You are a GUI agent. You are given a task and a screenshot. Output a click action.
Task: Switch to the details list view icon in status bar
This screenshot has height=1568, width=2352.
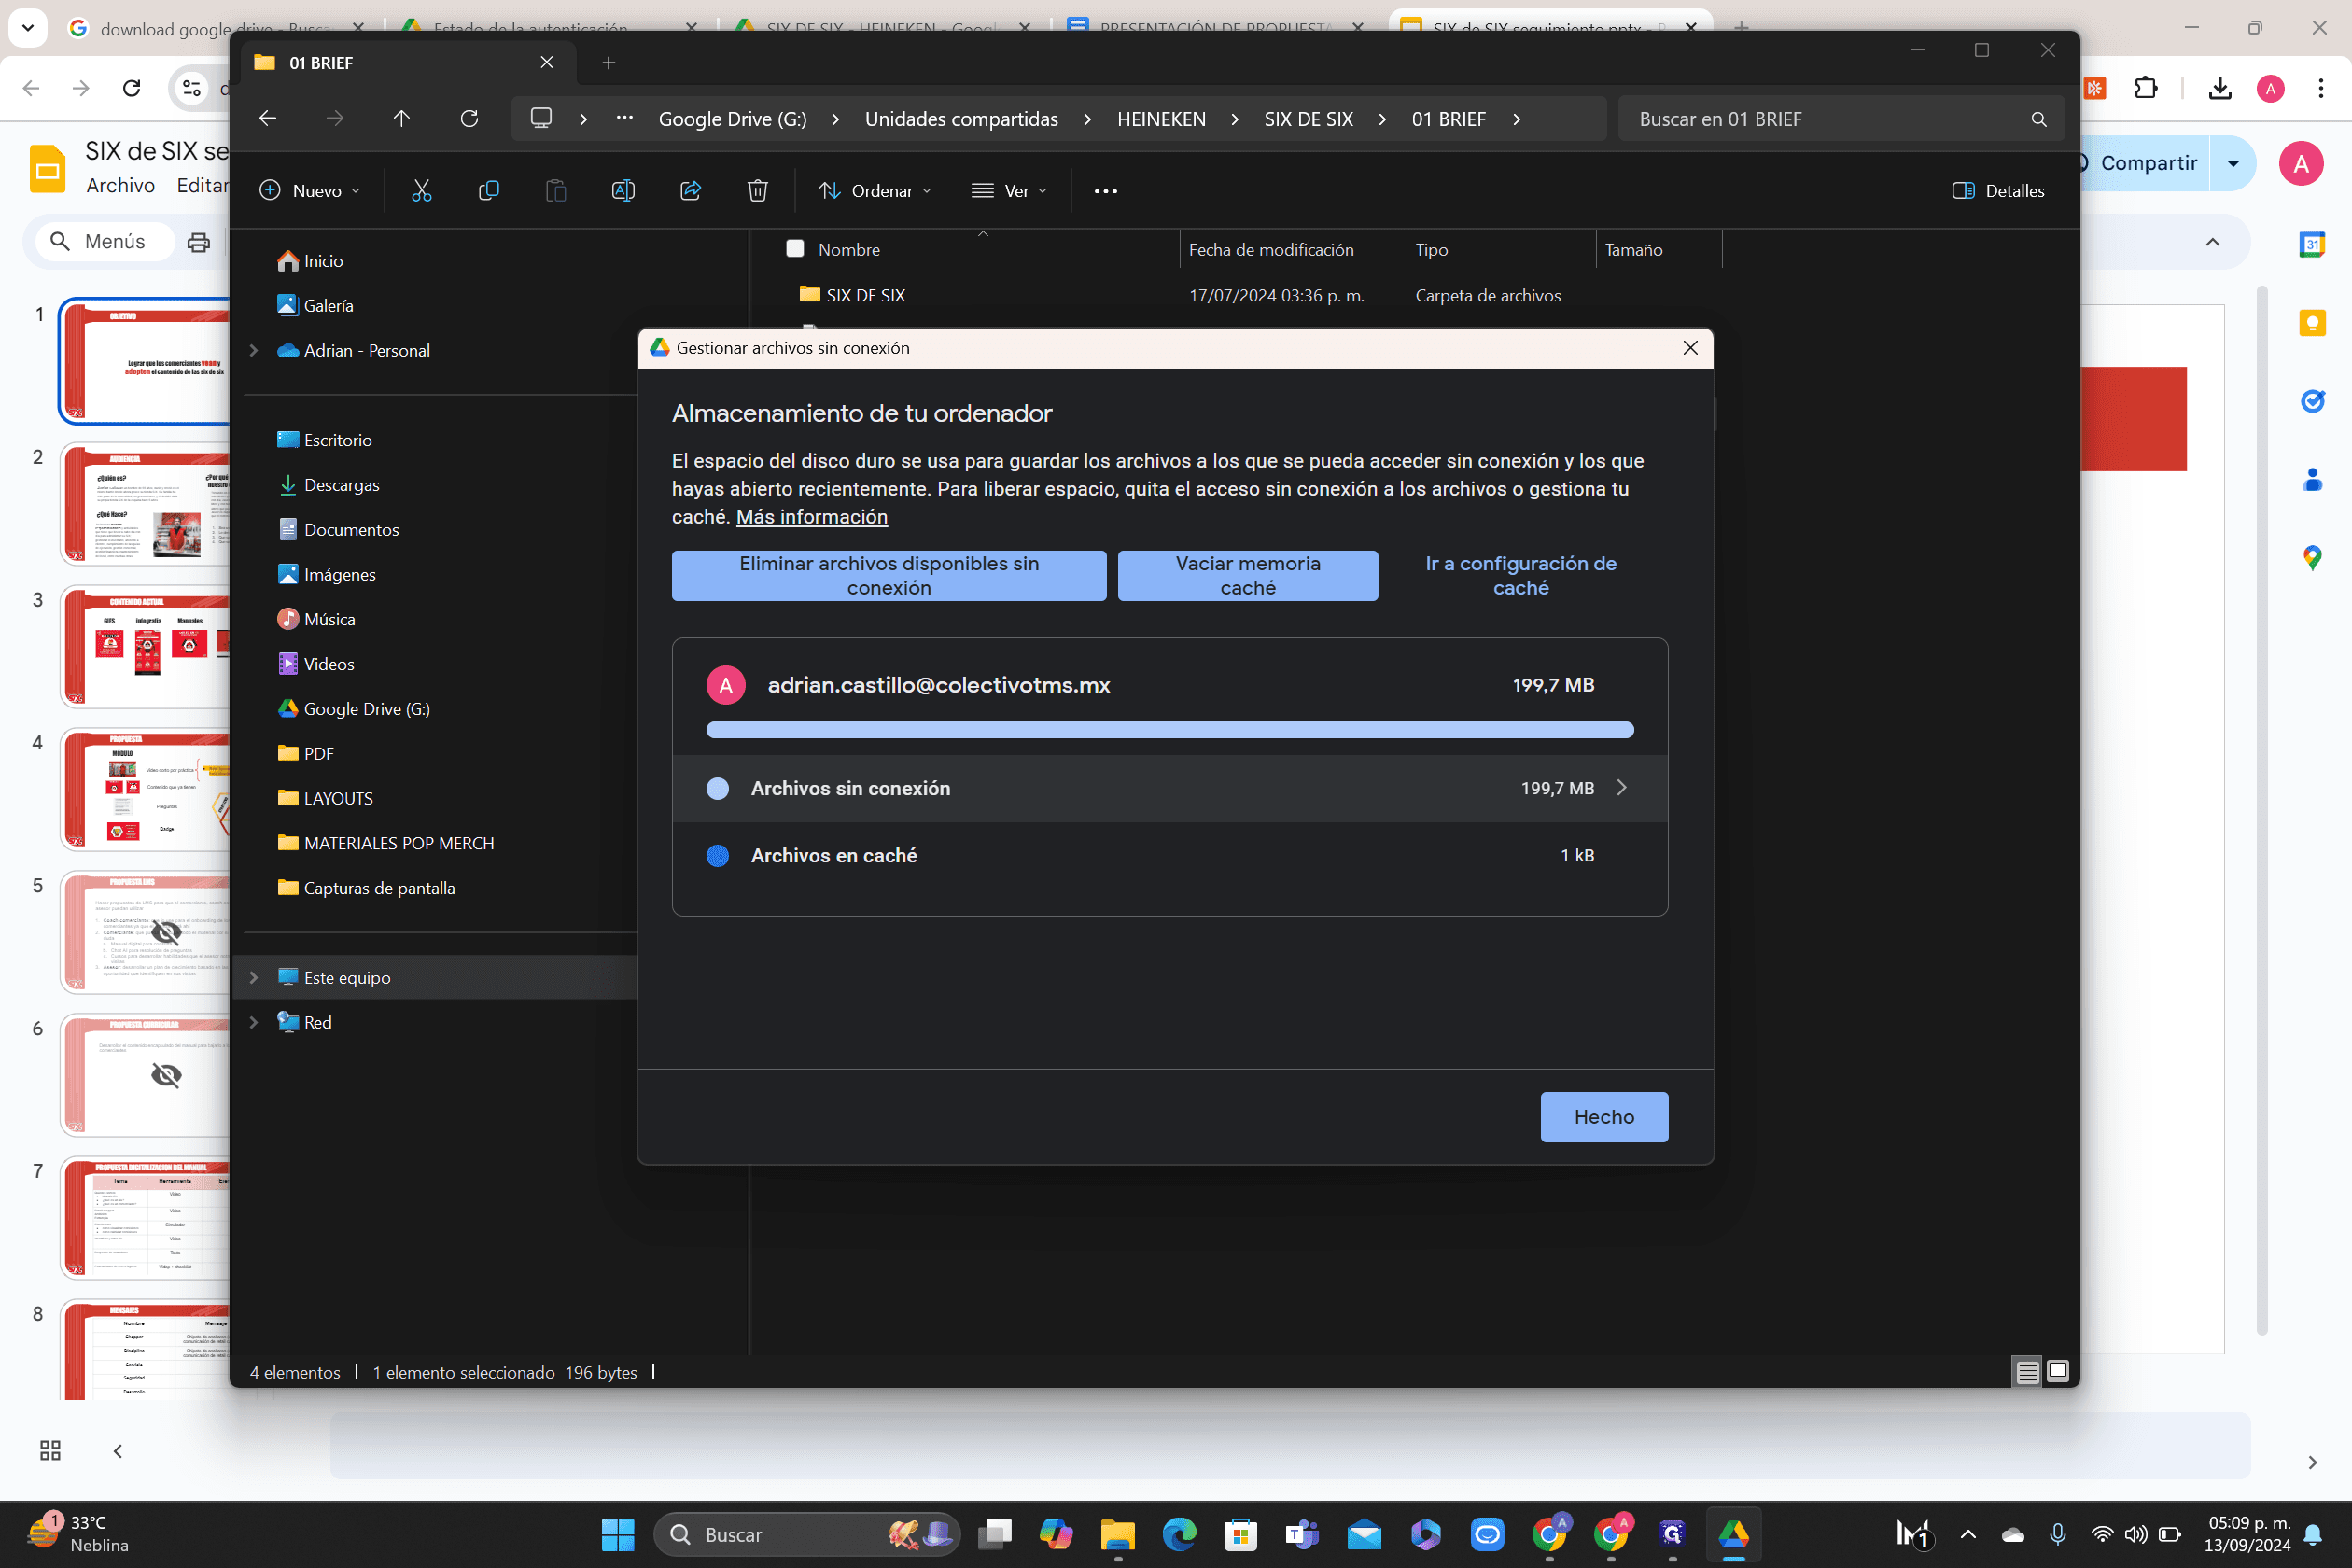point(2027,1371)
